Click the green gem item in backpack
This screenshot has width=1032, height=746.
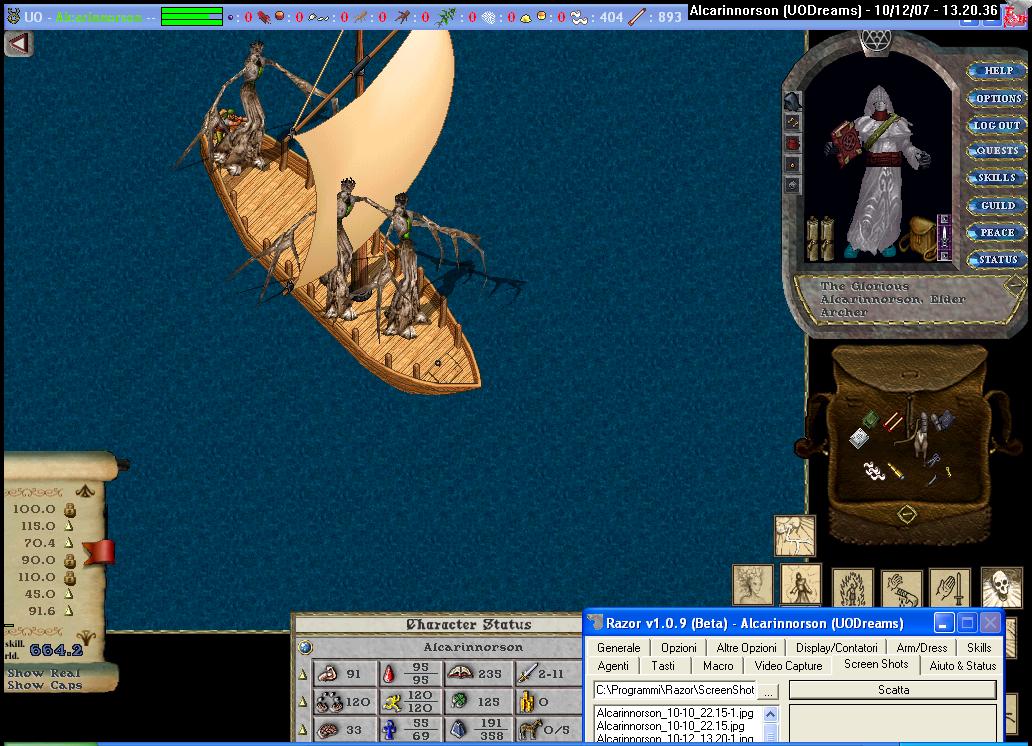tap(871, 419)
